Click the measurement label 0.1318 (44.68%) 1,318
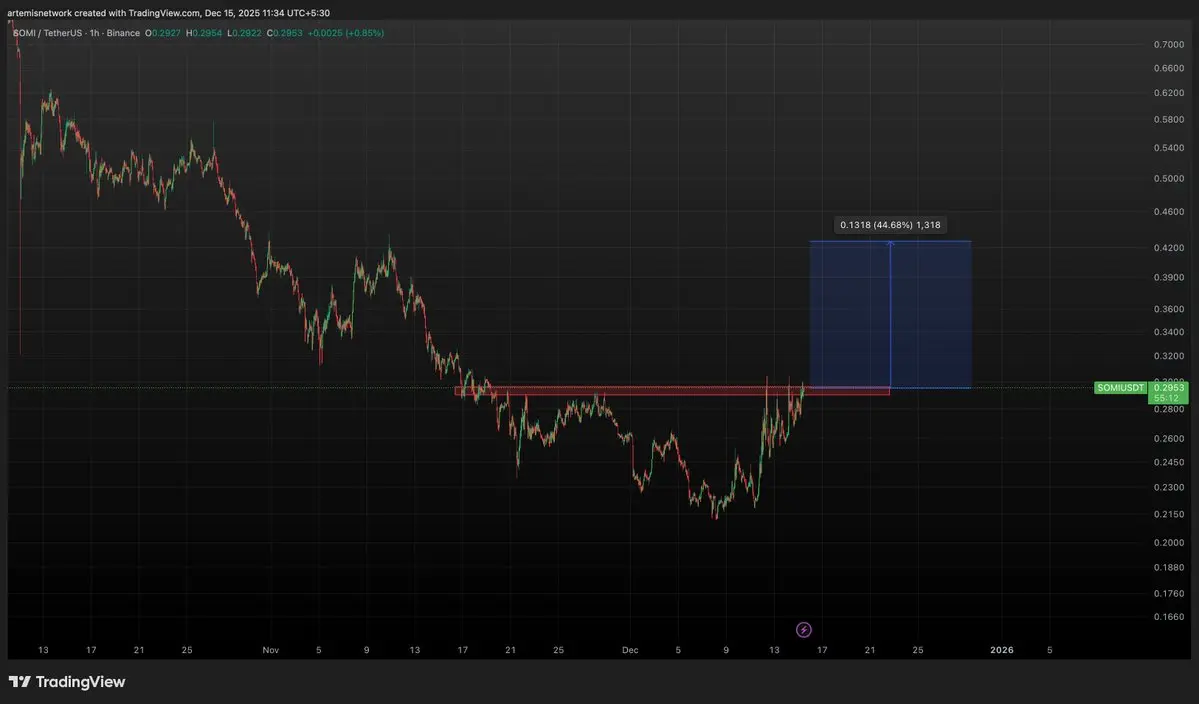Image resolution: width=1199 pixels, height=704 pixels. pyautogui.click(x=890, y=225)
